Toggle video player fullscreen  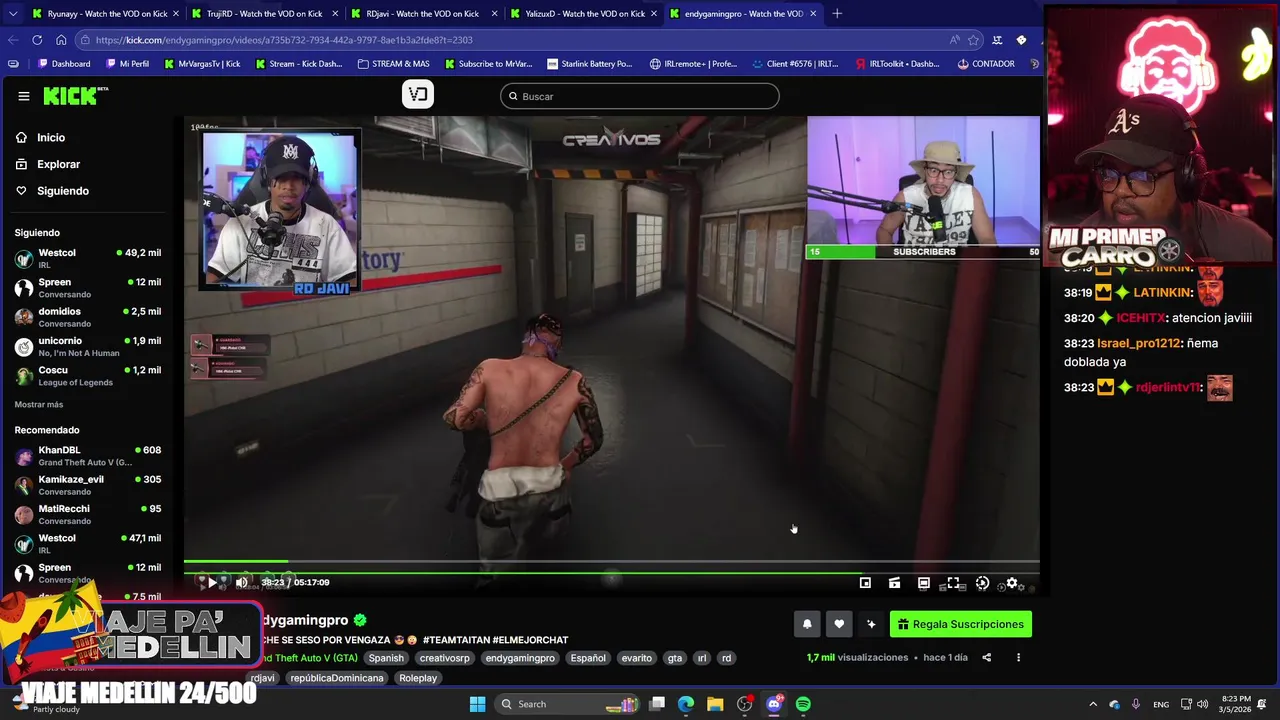pos(953,583)
